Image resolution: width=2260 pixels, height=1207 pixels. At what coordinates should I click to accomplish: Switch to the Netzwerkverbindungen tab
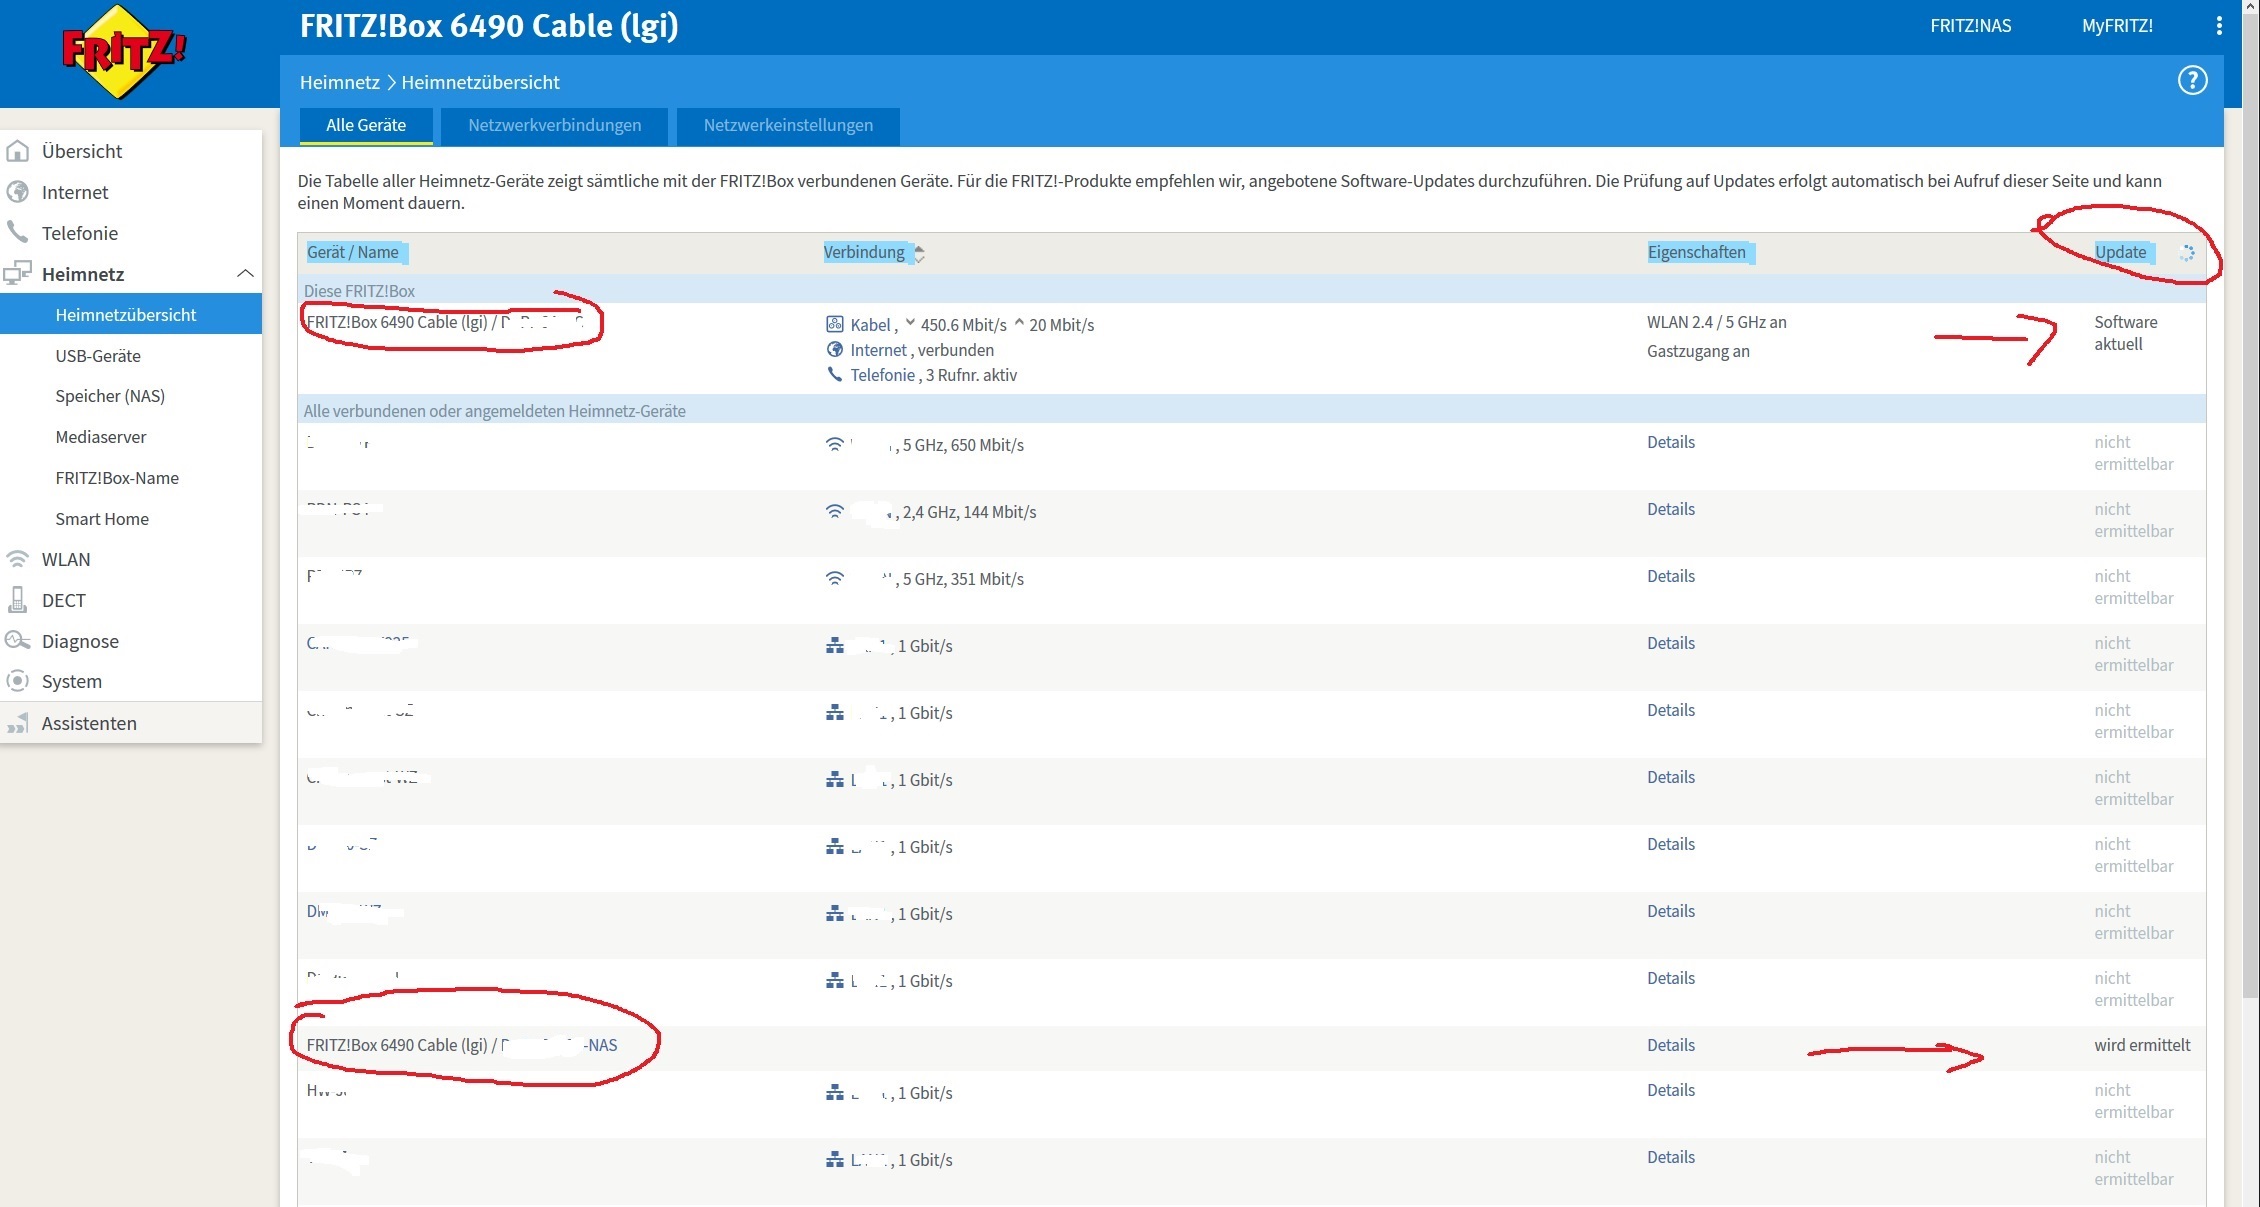(554, 126)
